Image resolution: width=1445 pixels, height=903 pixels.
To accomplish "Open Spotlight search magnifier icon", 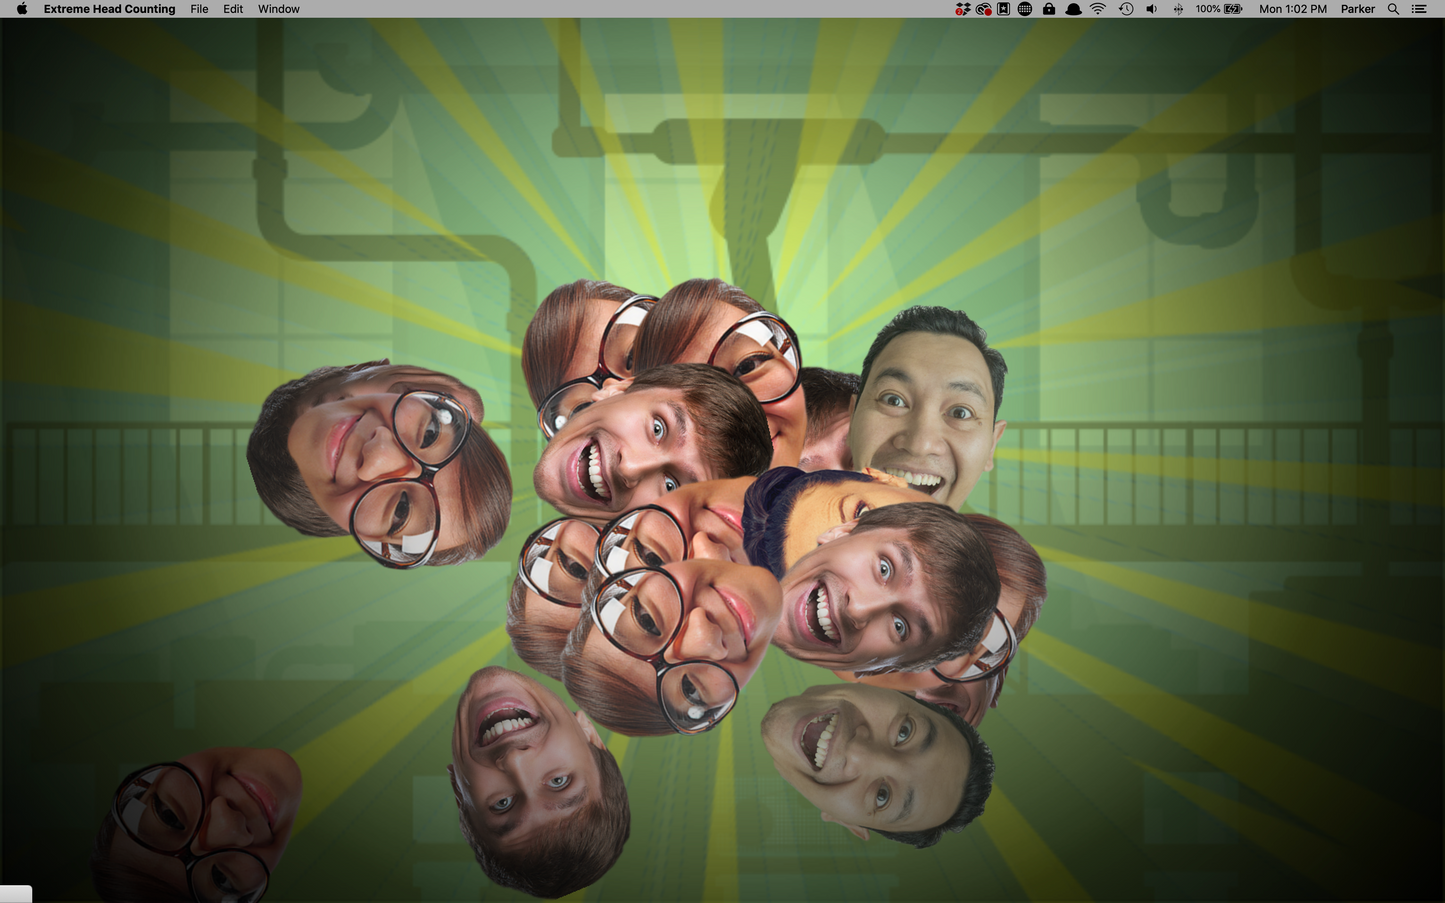I will click(1393, 9).
